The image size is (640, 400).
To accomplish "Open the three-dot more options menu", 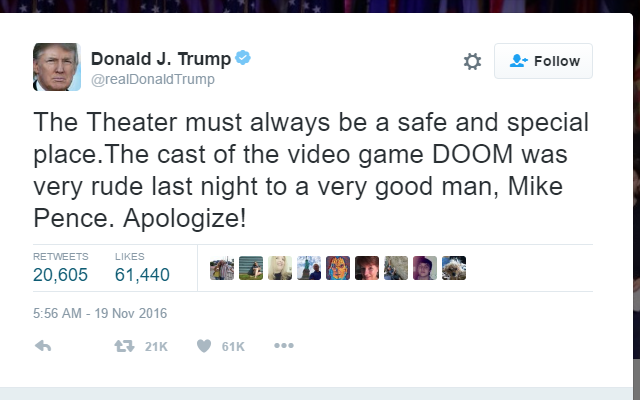I will pos(284,346).
